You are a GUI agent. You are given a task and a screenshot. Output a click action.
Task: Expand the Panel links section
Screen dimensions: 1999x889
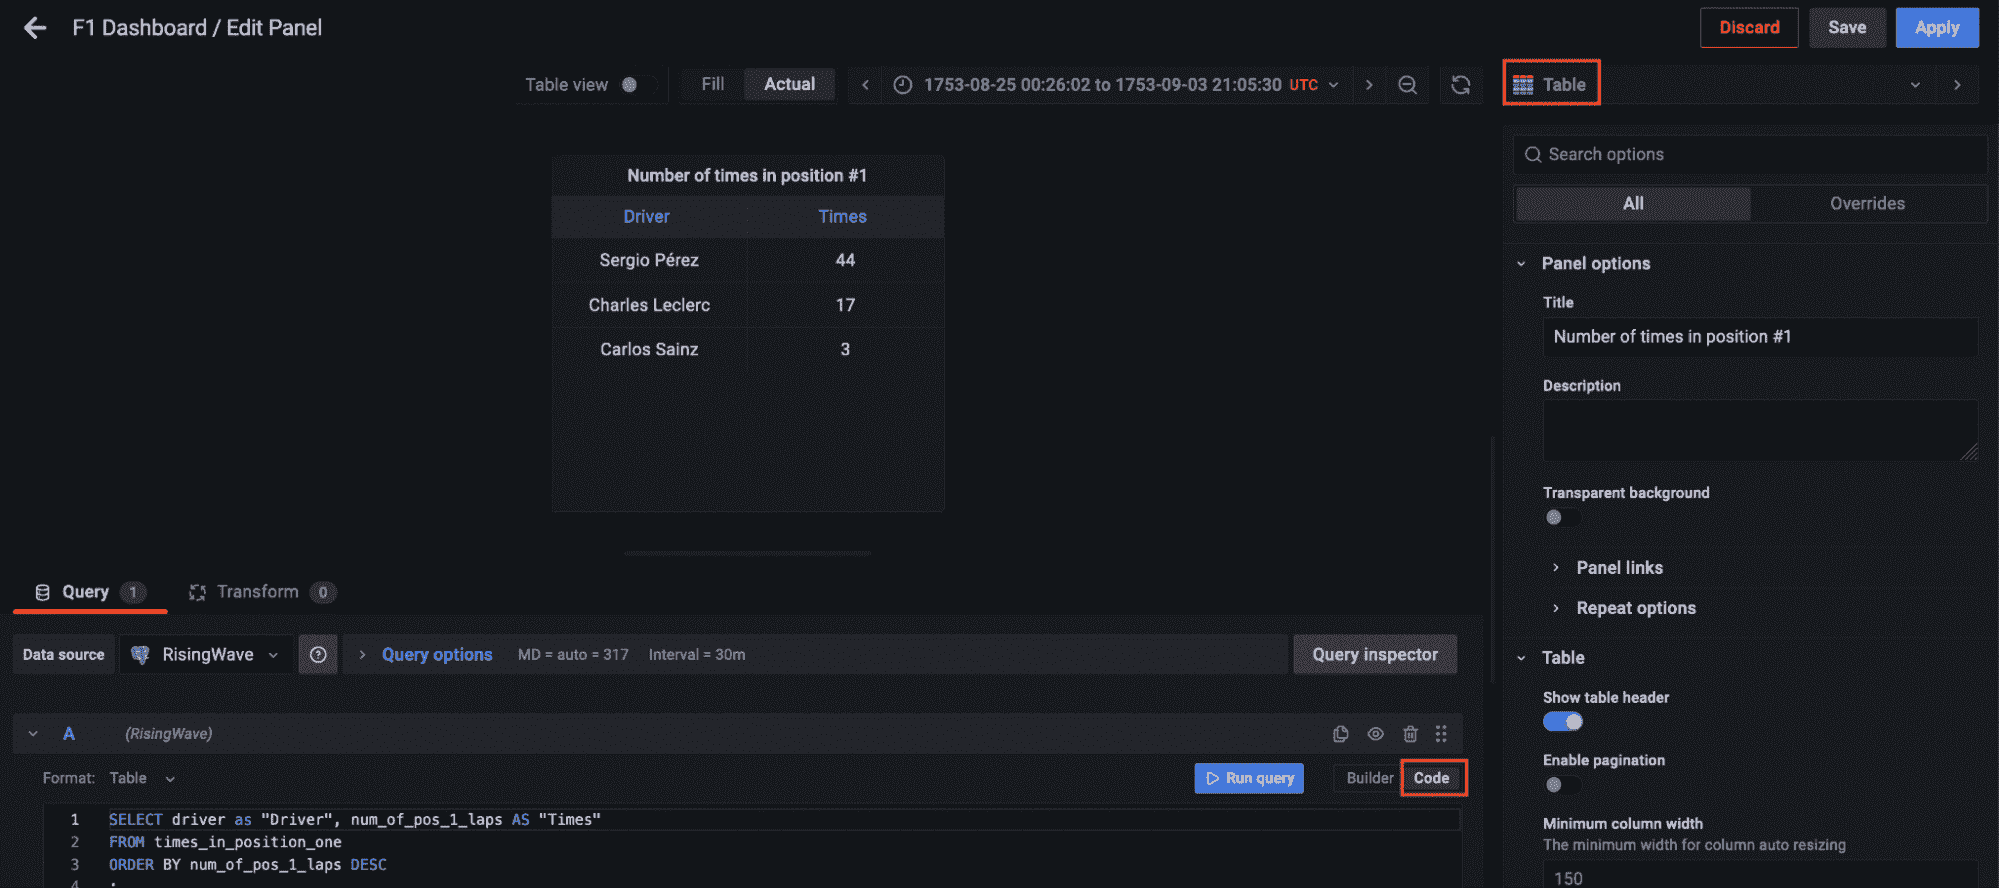point(1619,568)
